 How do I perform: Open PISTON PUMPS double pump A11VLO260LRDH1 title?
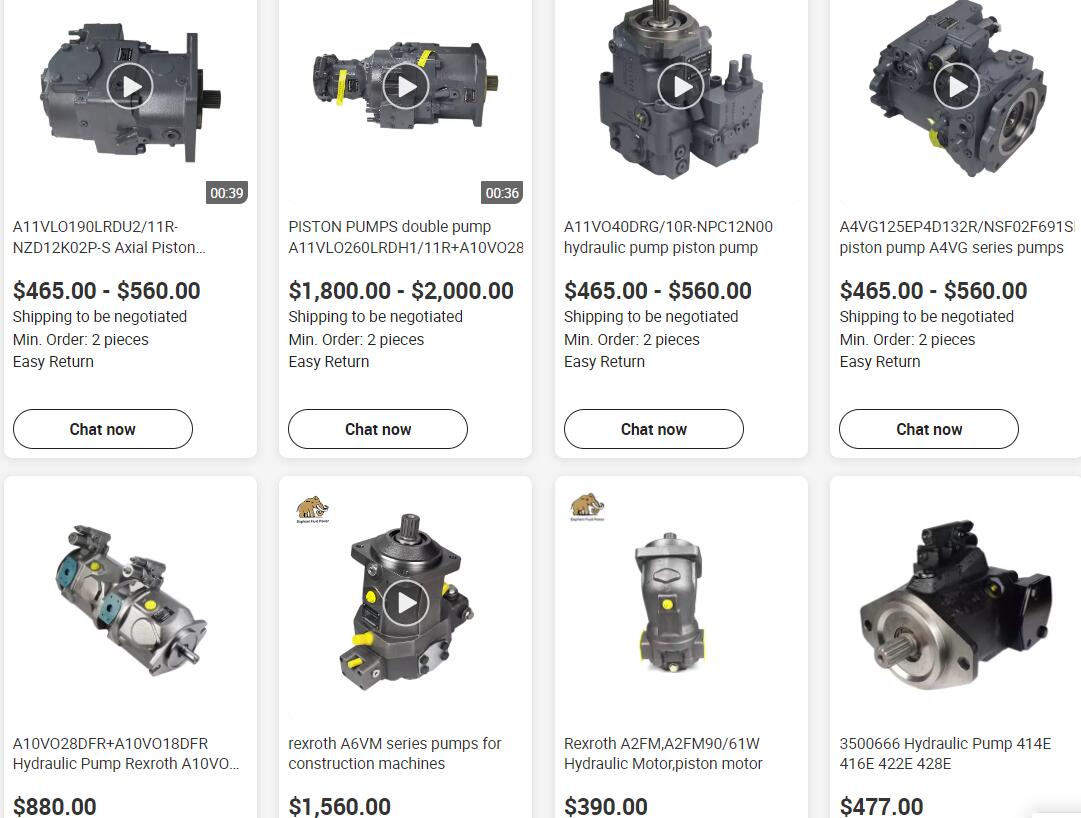(x=405, y=237)
